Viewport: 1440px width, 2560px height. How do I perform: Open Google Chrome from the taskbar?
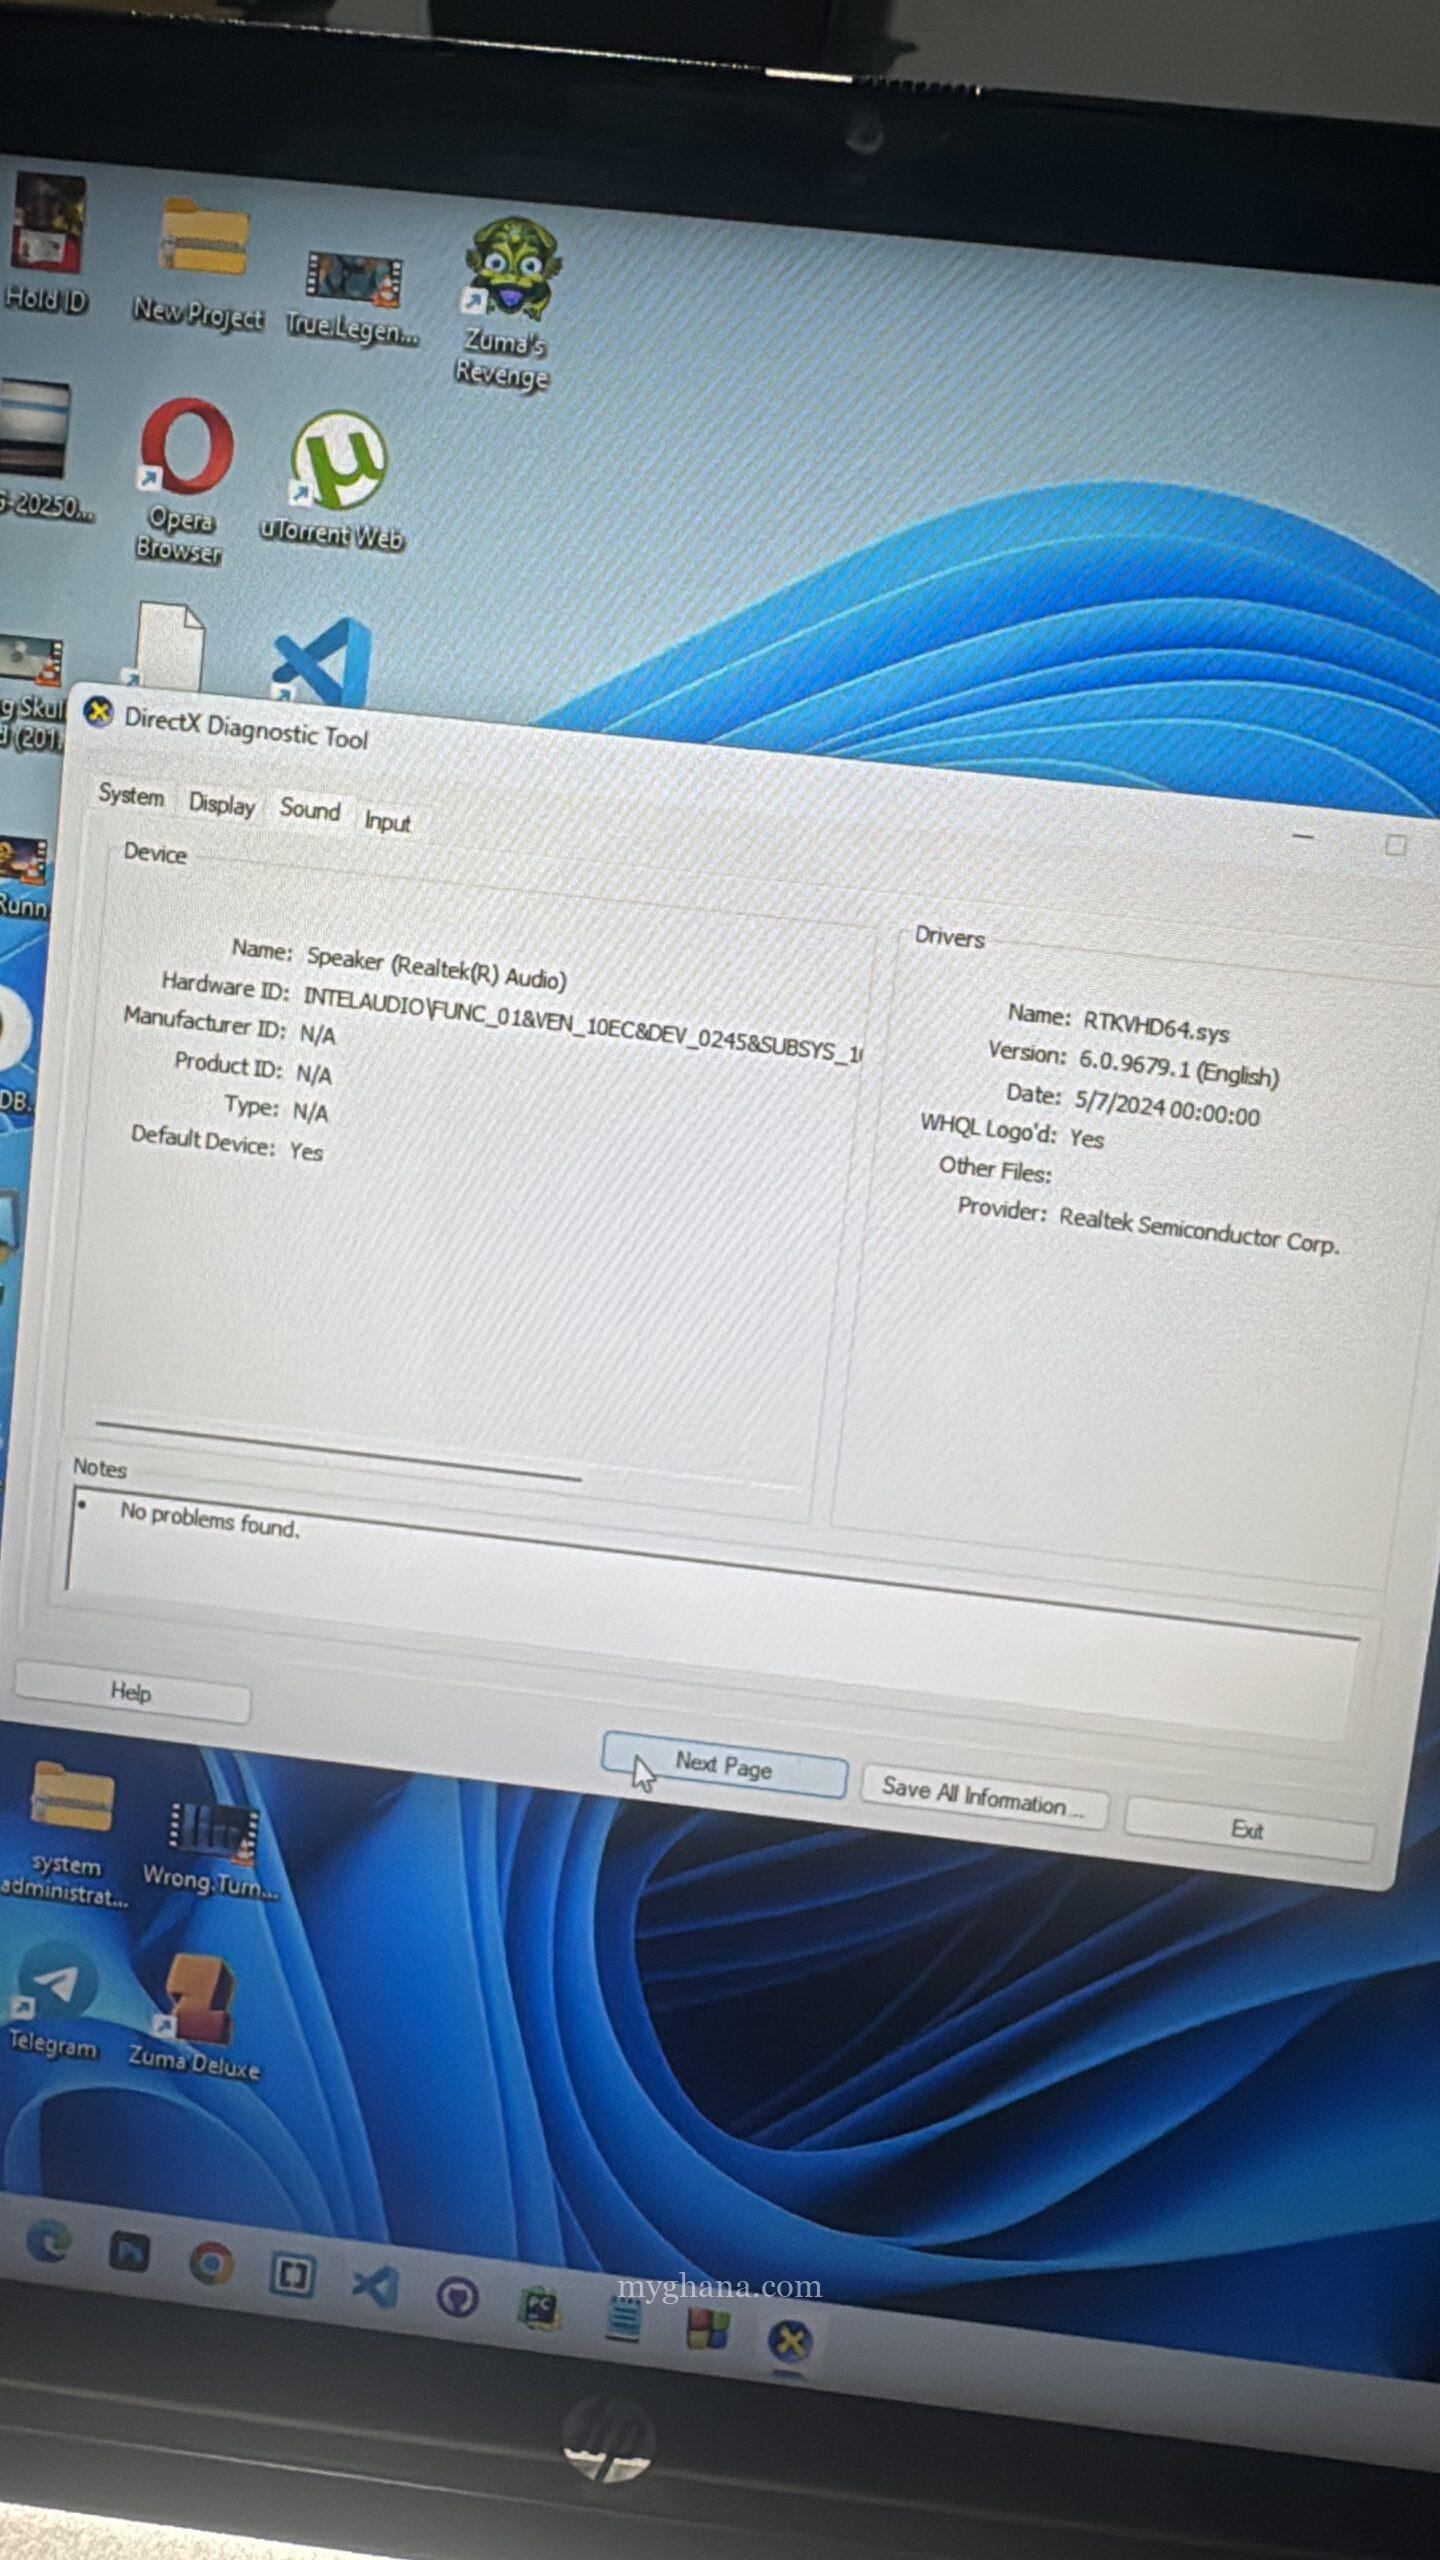[x=211, y=2263]
